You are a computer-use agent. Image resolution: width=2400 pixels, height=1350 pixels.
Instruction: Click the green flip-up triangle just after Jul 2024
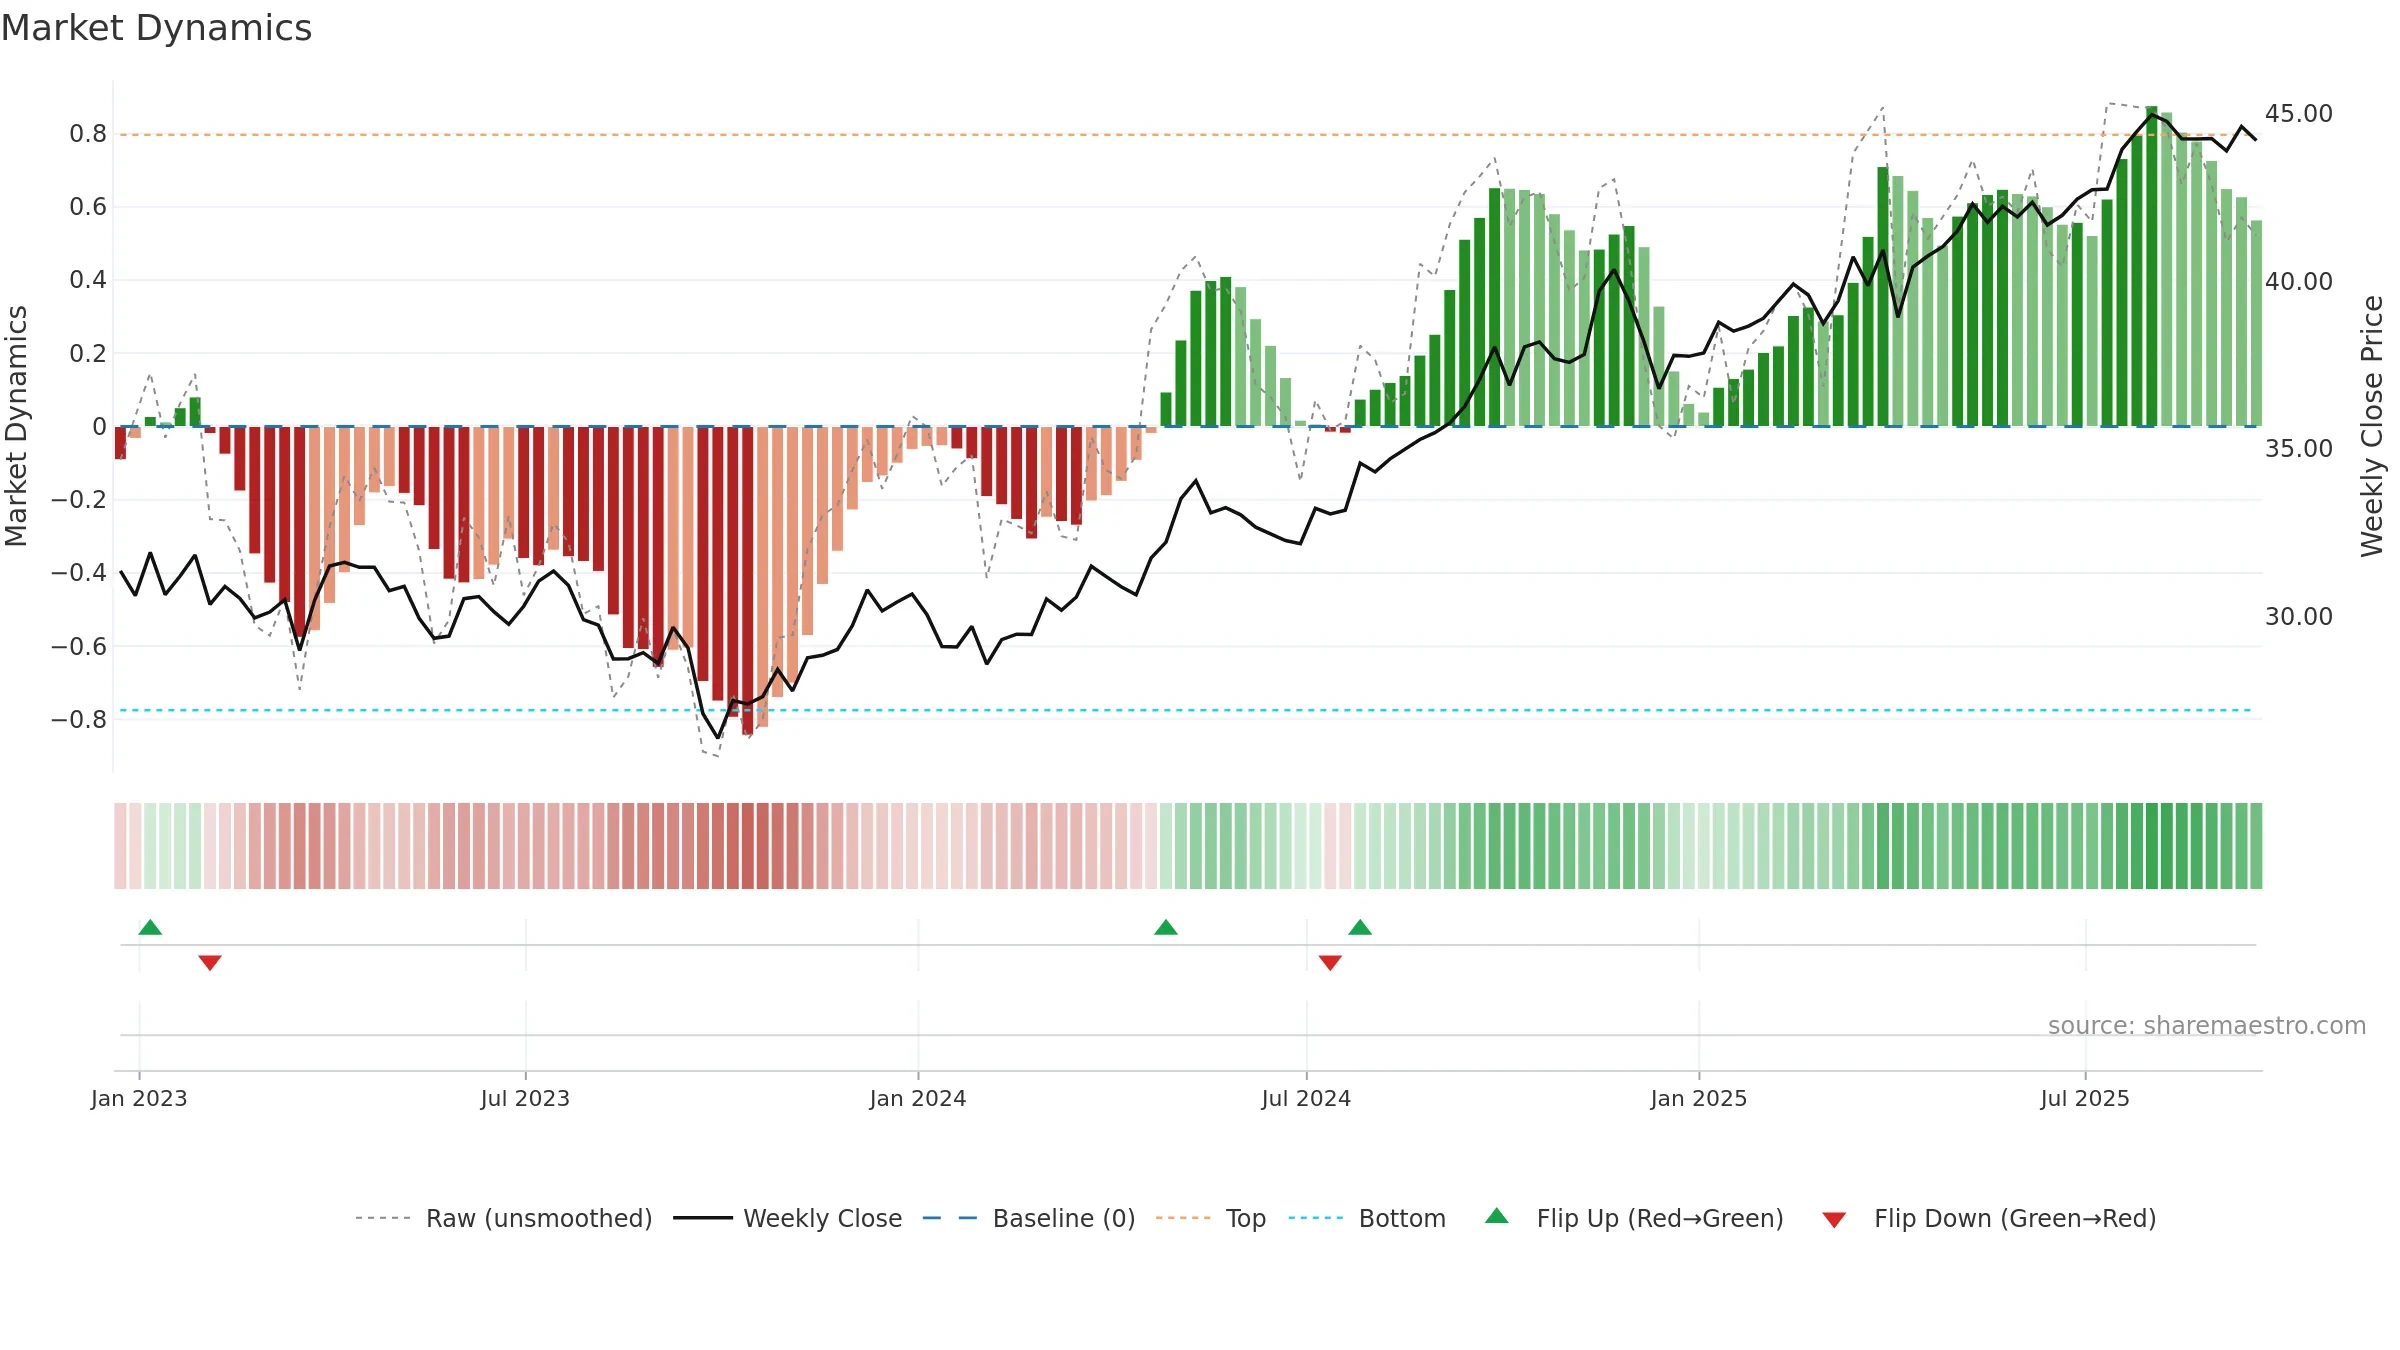point(1360,927)
